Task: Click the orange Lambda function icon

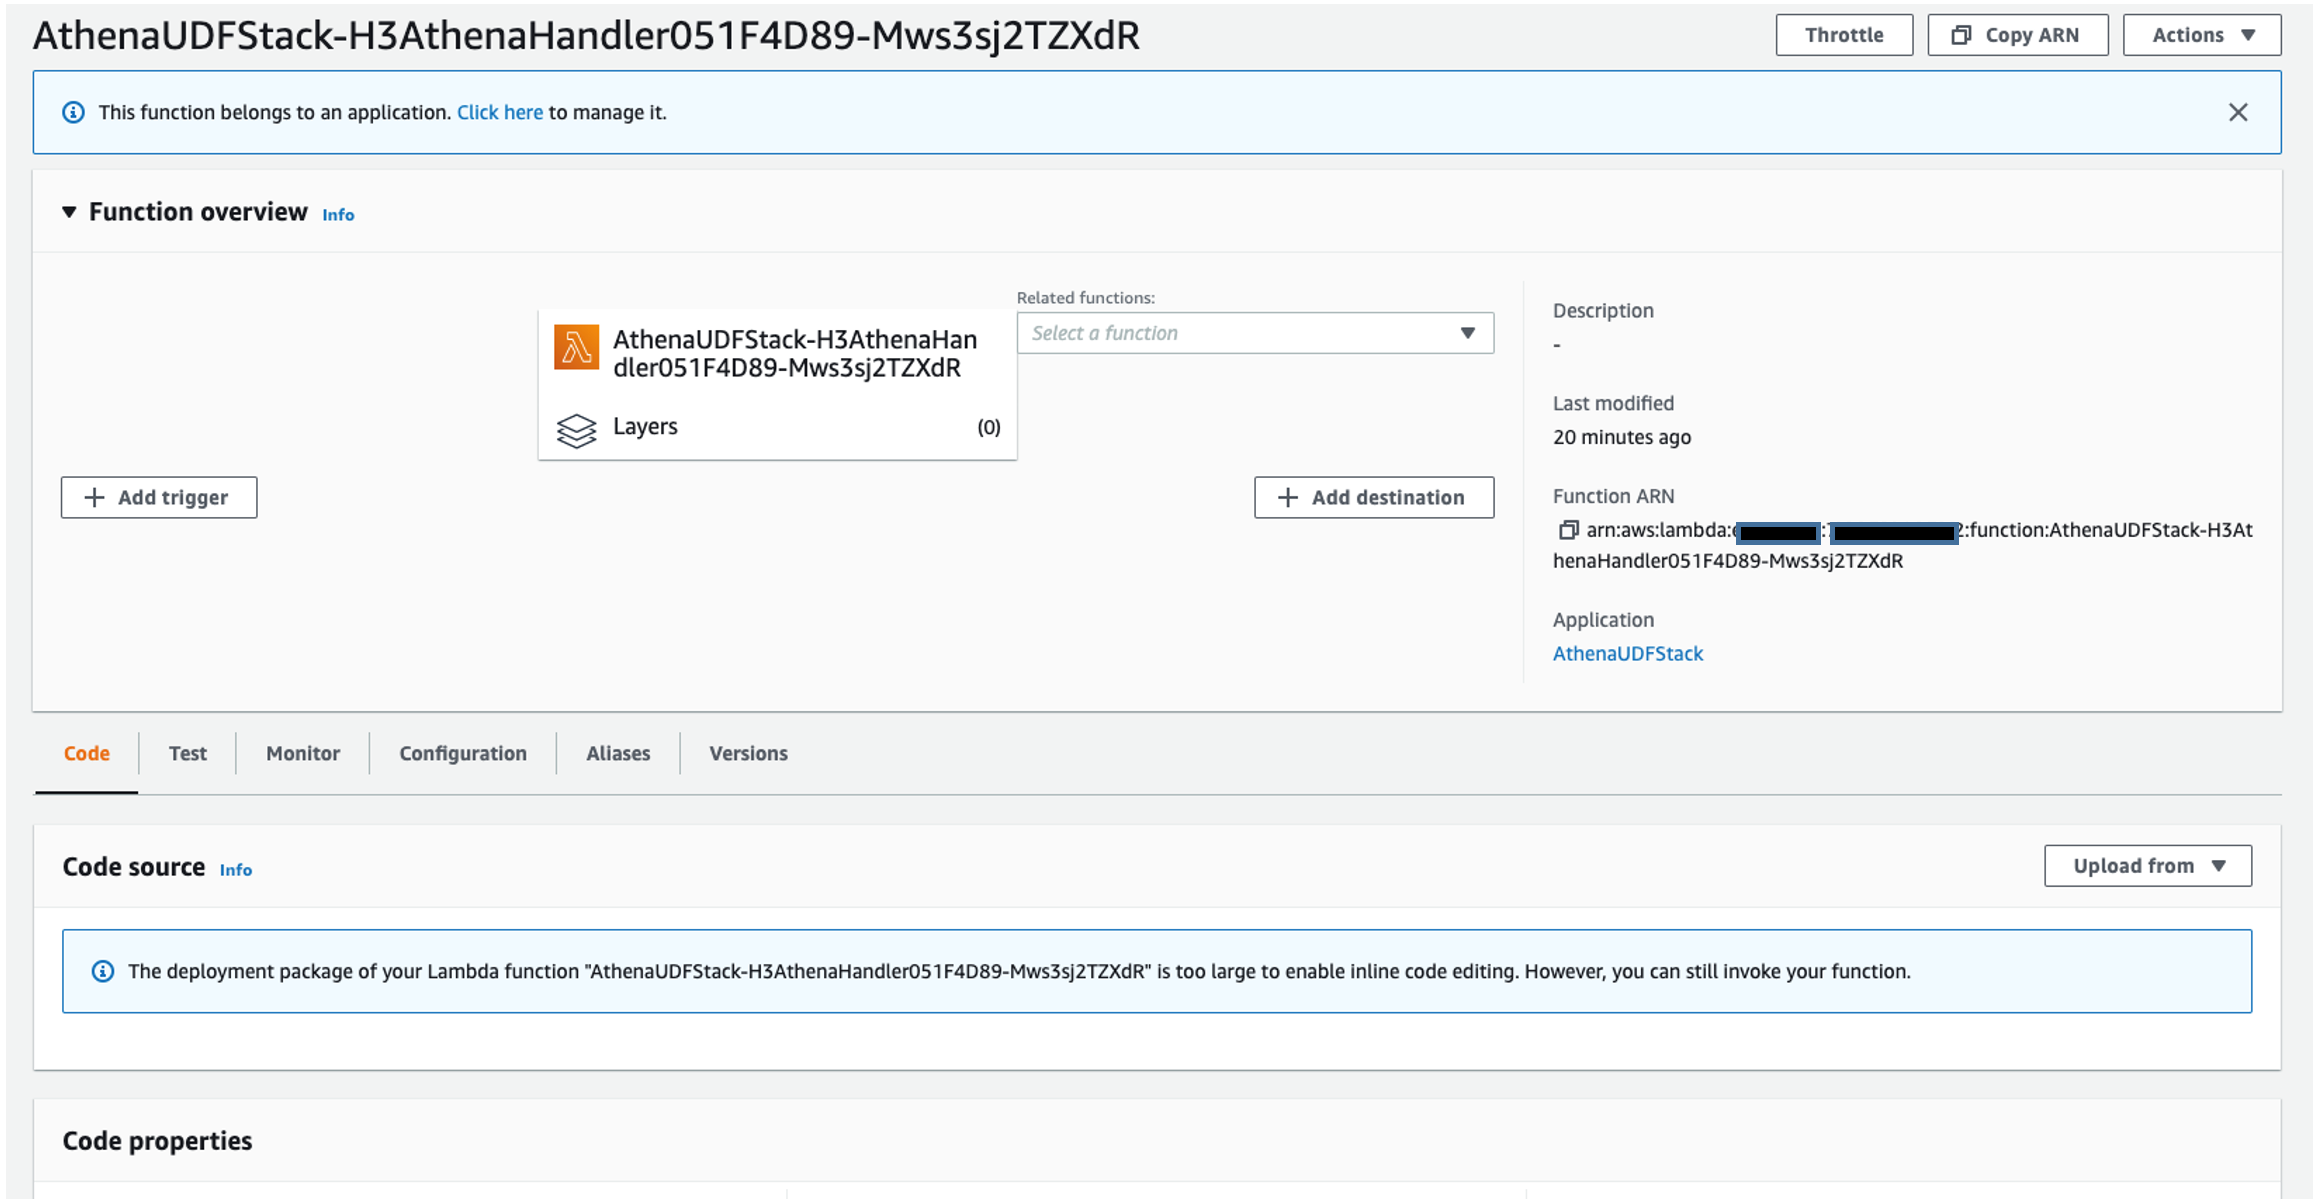Action: pos(576,347)
